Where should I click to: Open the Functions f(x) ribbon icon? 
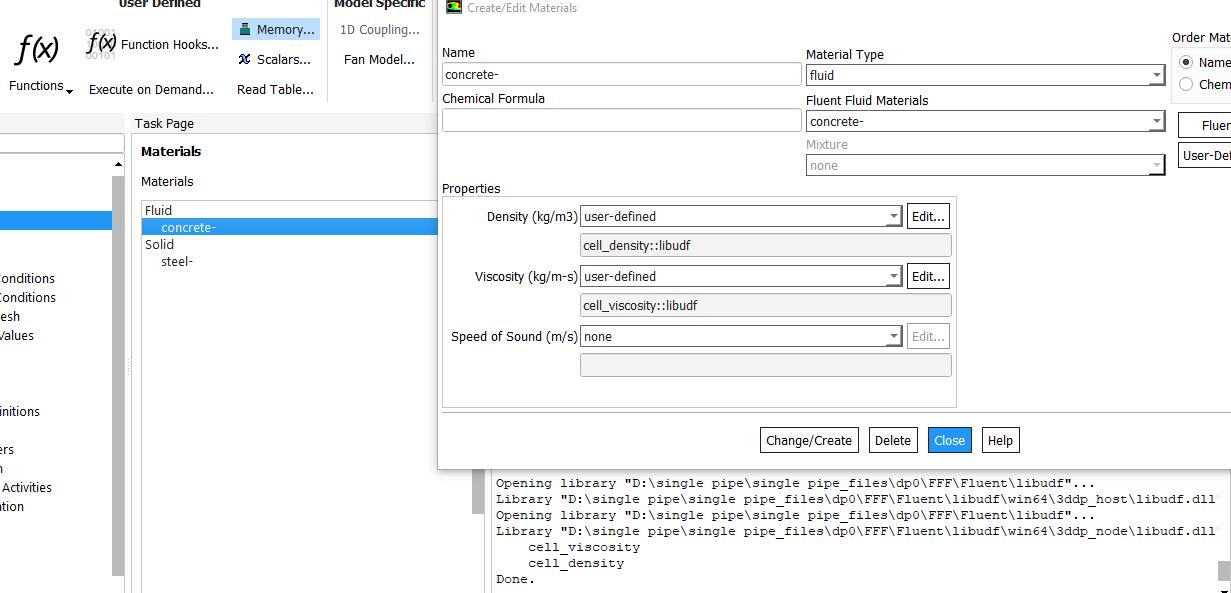[36, 48]
